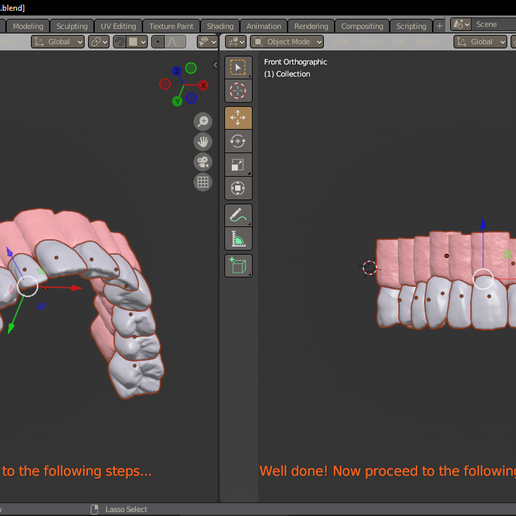
Task: Switch to the Sculpting workspace tab
Action: point(72,26)
